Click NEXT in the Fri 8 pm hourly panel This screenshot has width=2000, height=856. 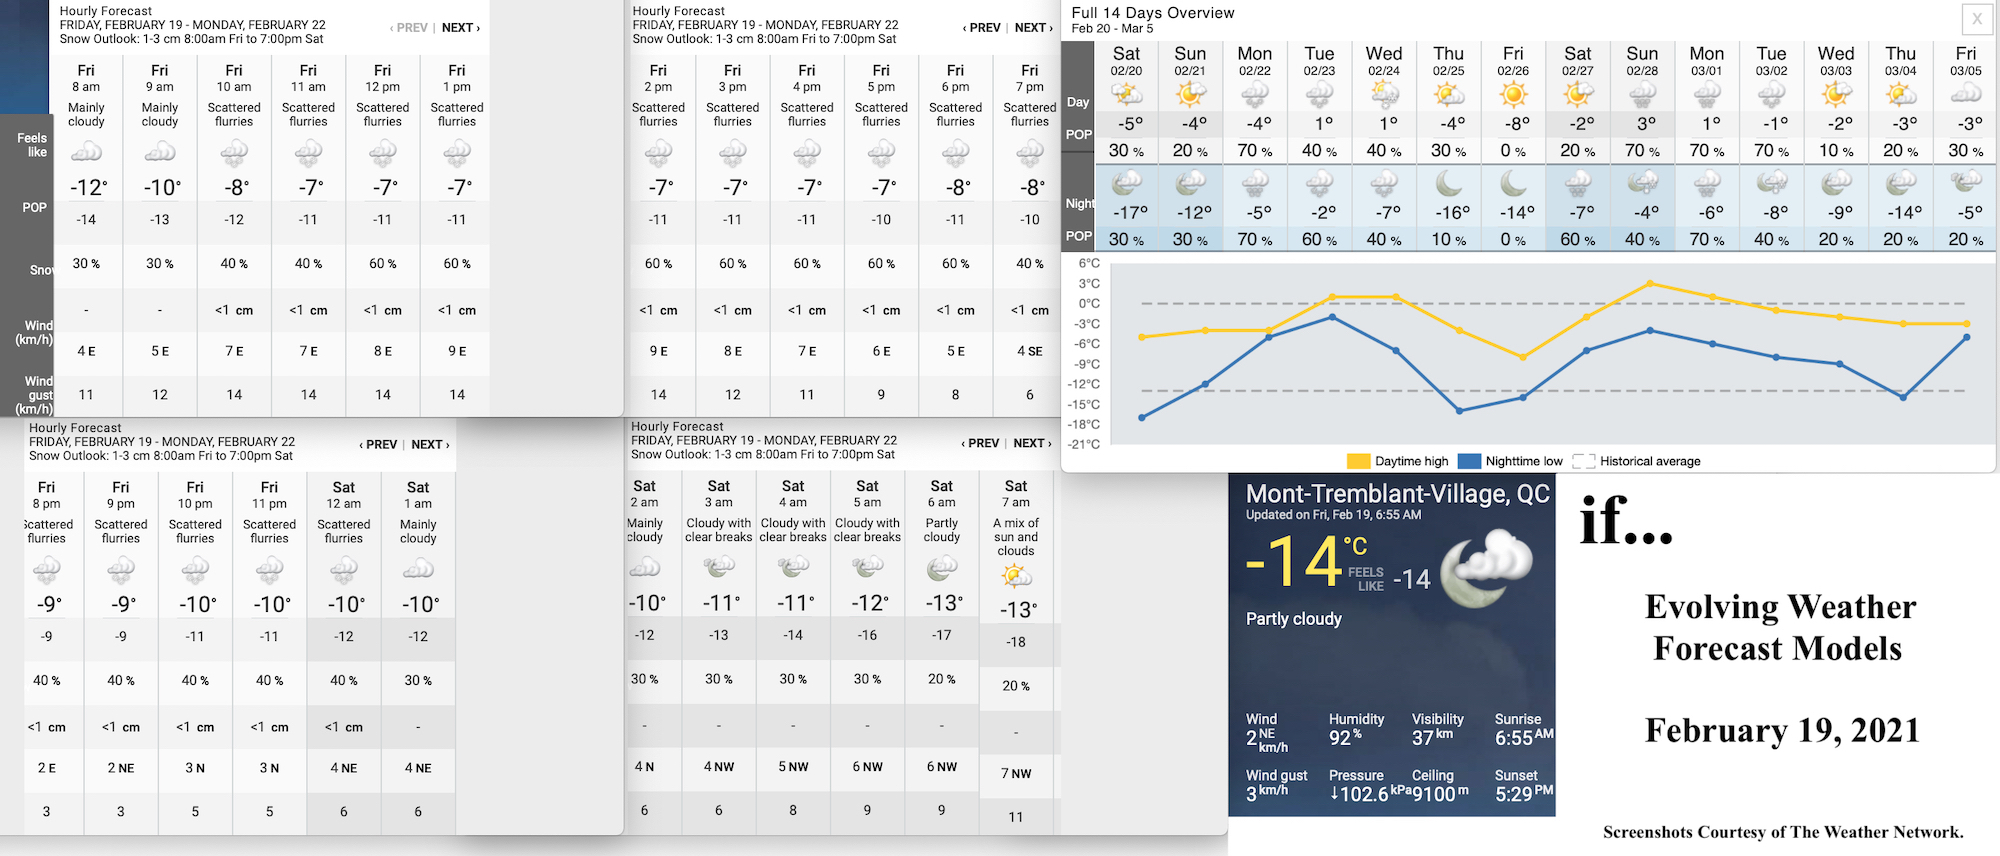coord(431,445)
